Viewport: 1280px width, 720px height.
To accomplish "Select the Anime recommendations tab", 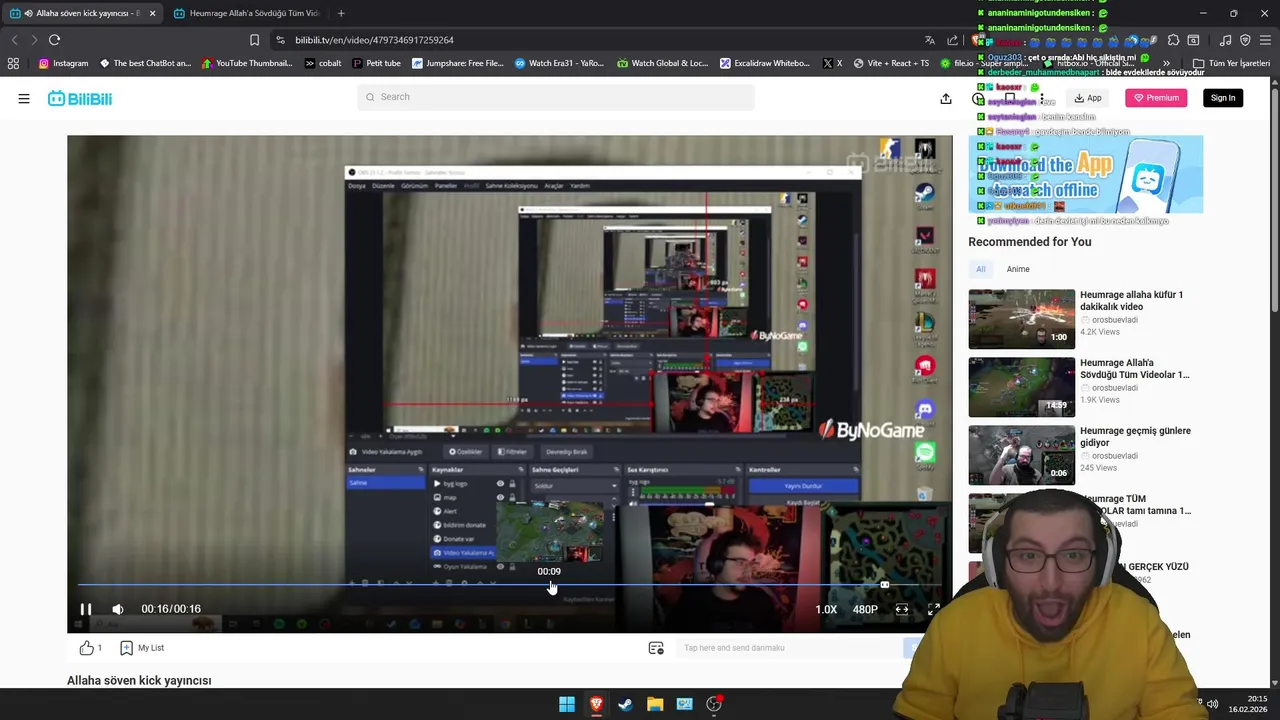I will coord(1018,269).
